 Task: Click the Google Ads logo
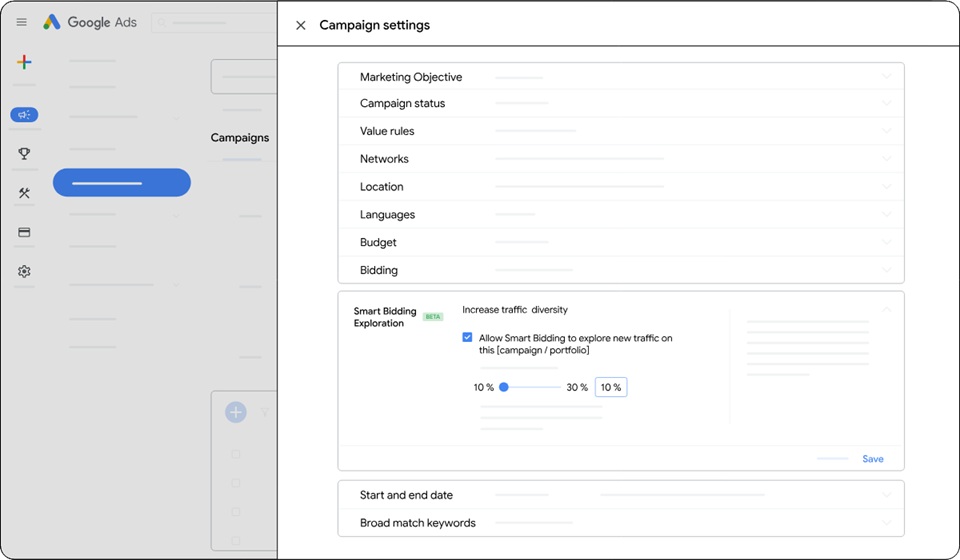point(90,22)
